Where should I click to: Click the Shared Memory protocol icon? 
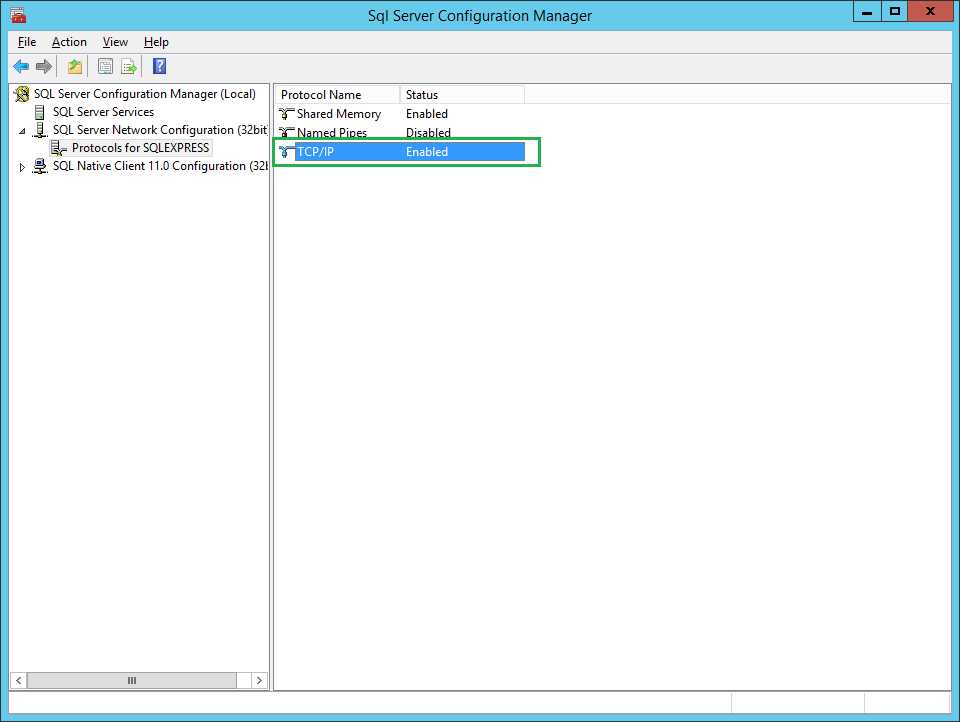tap(287, 113)
